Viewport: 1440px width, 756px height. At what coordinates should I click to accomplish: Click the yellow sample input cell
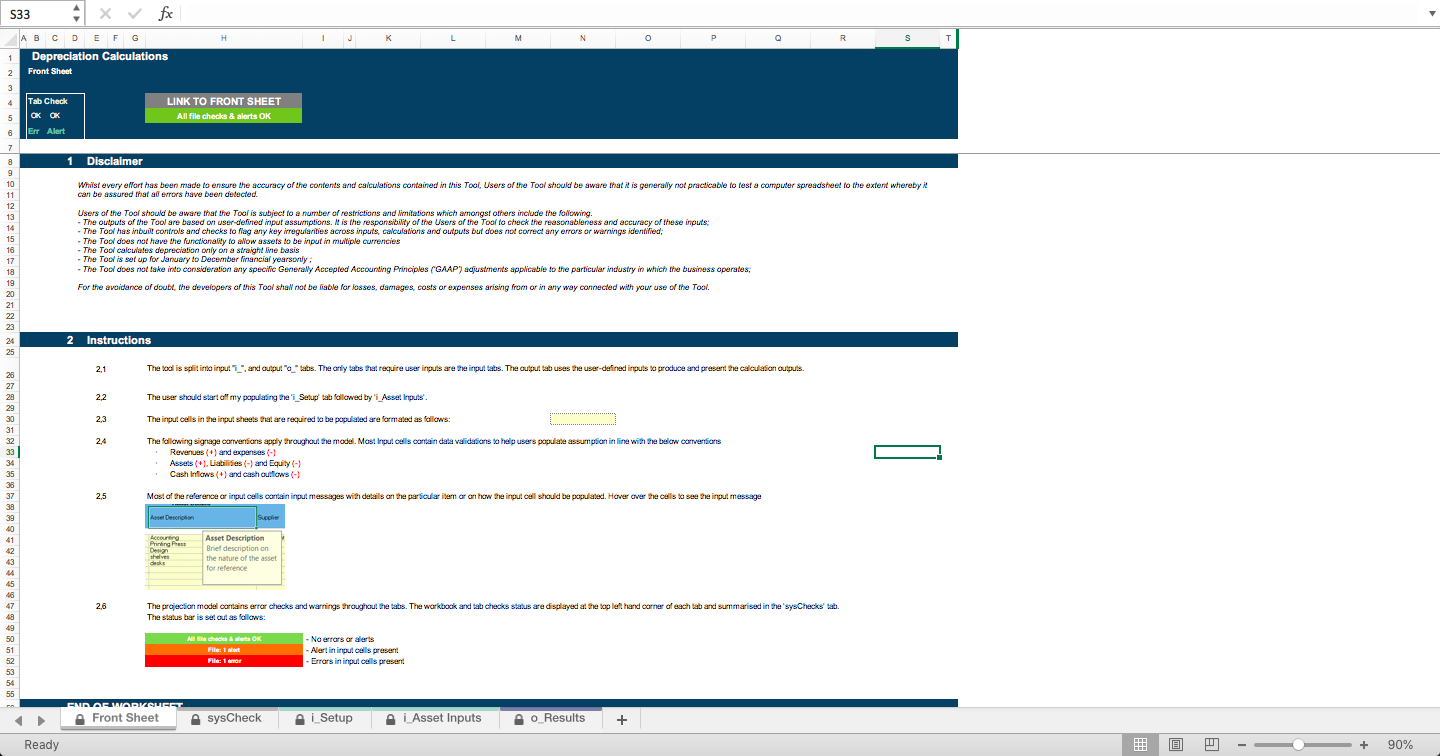point(583,419)
